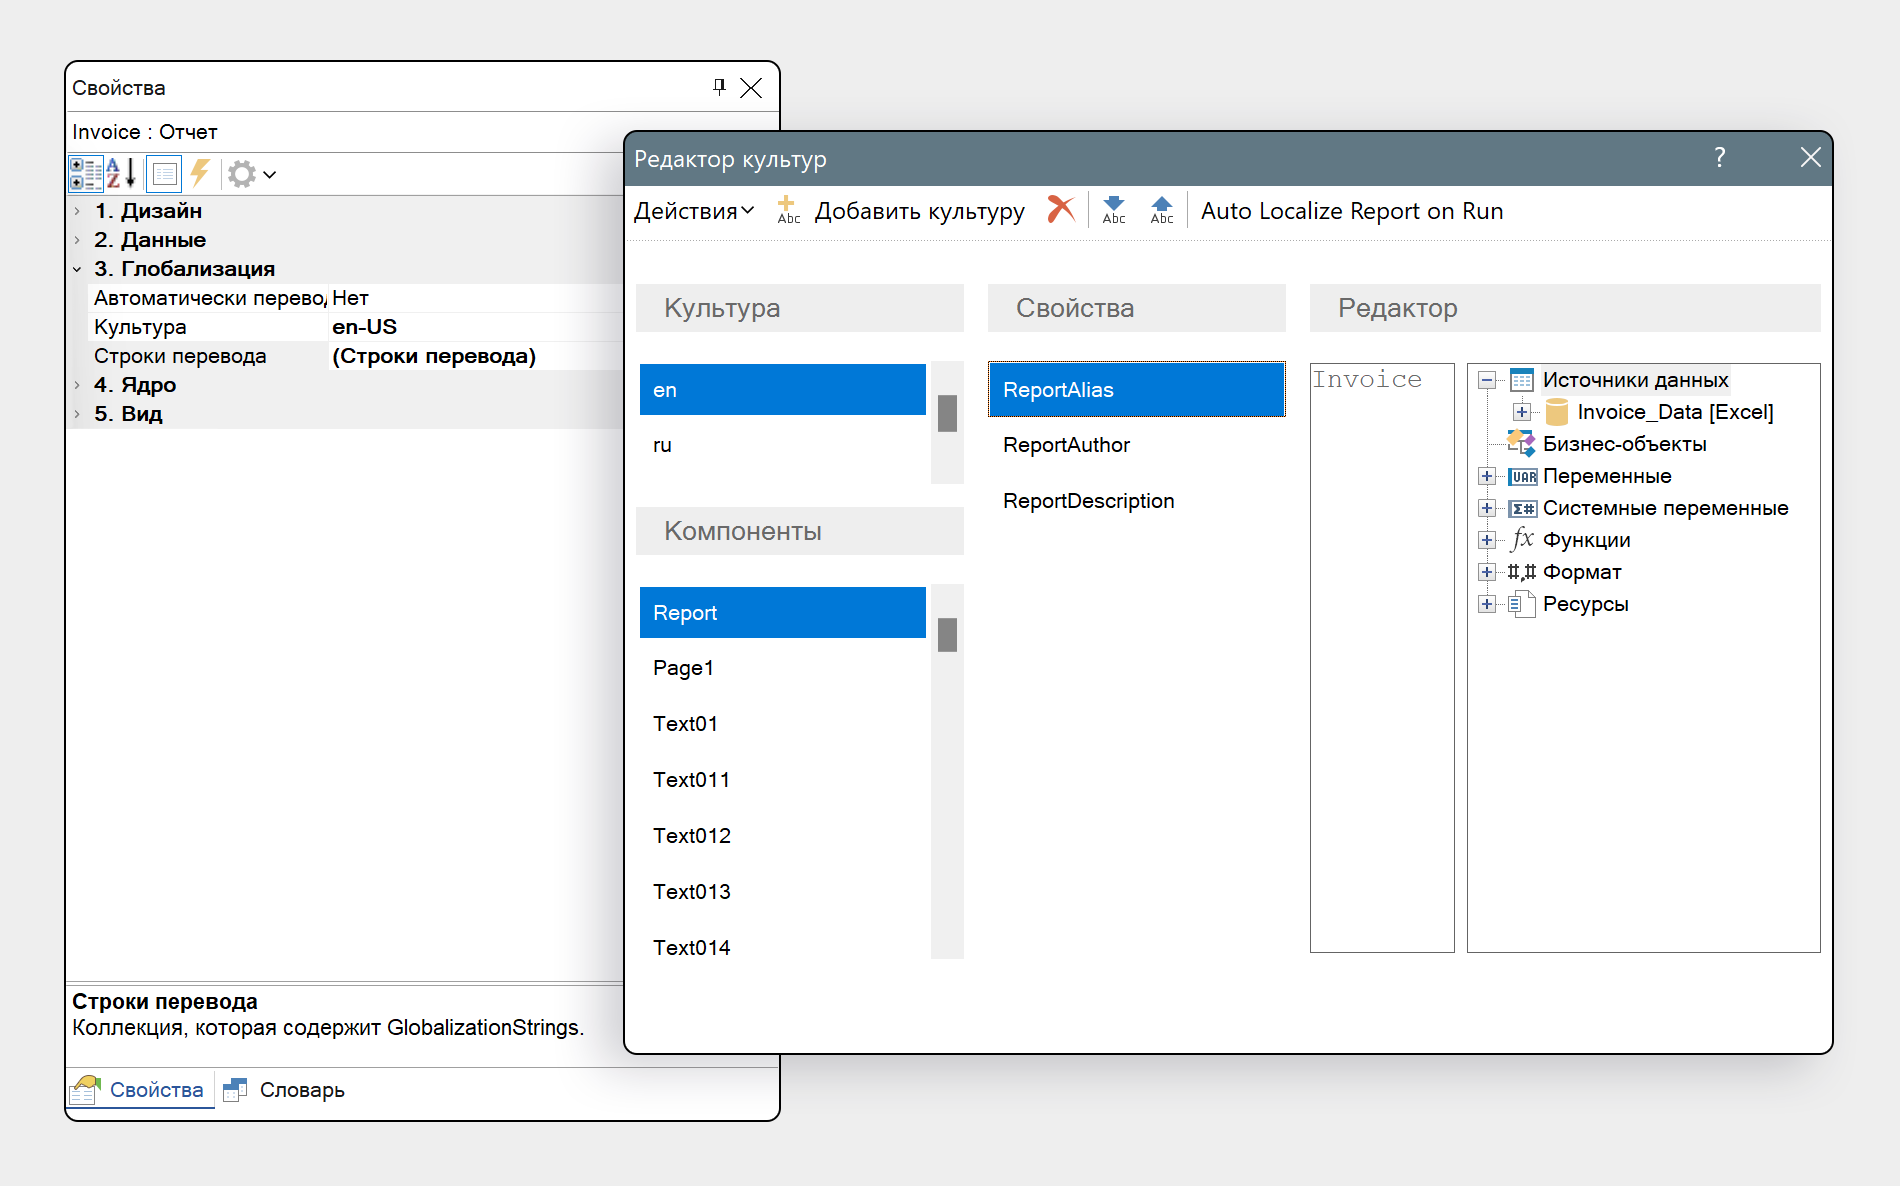1900x1186 pixels.
Task: Click the categorized view icon in Properties
Action: [x=86, y=174]
